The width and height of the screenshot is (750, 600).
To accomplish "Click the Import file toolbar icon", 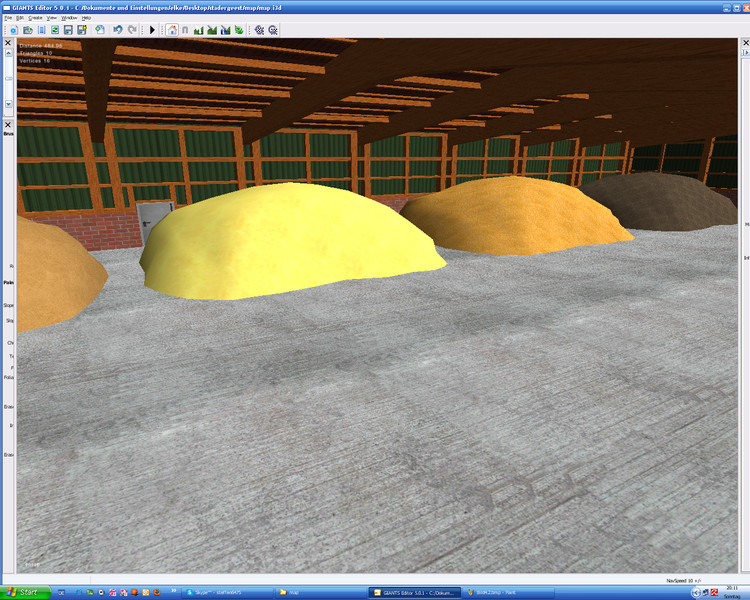I will [x=42, y=30].
